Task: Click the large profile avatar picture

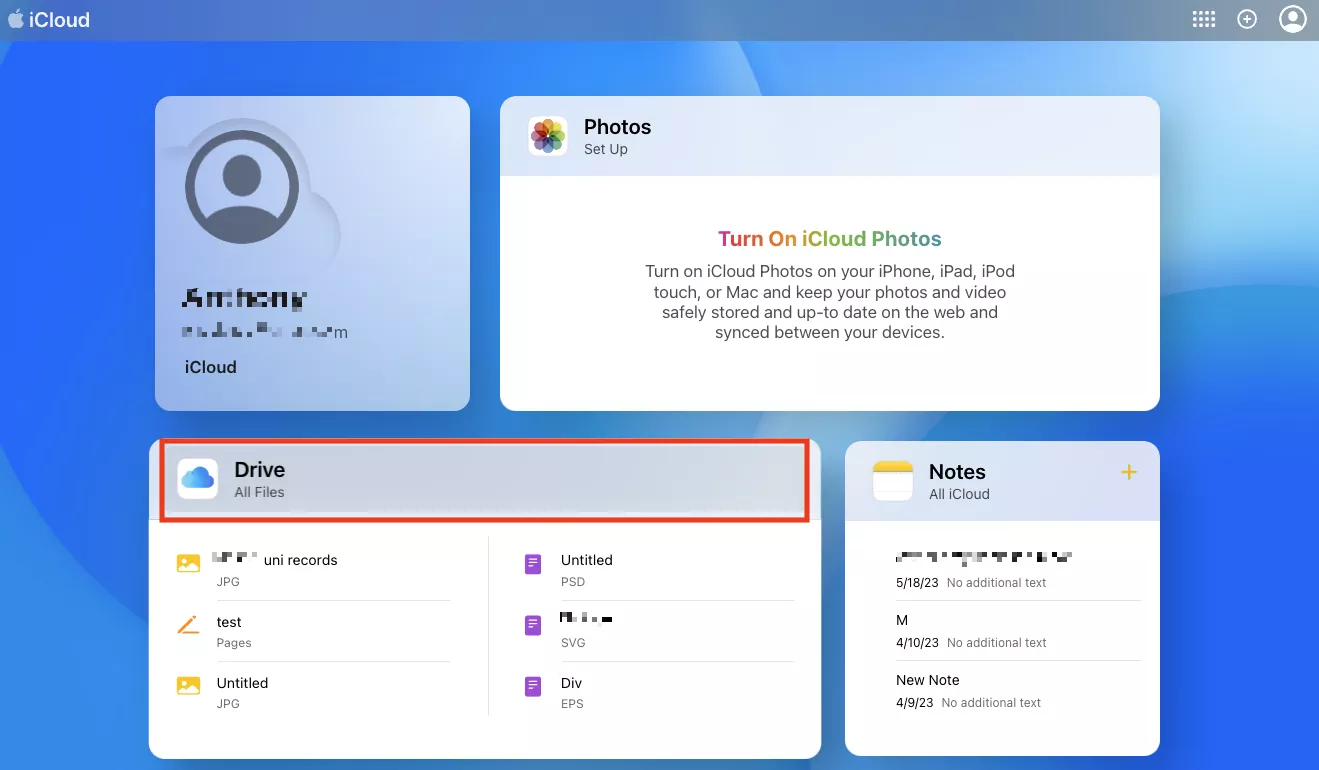Action: tap(242, 187)
